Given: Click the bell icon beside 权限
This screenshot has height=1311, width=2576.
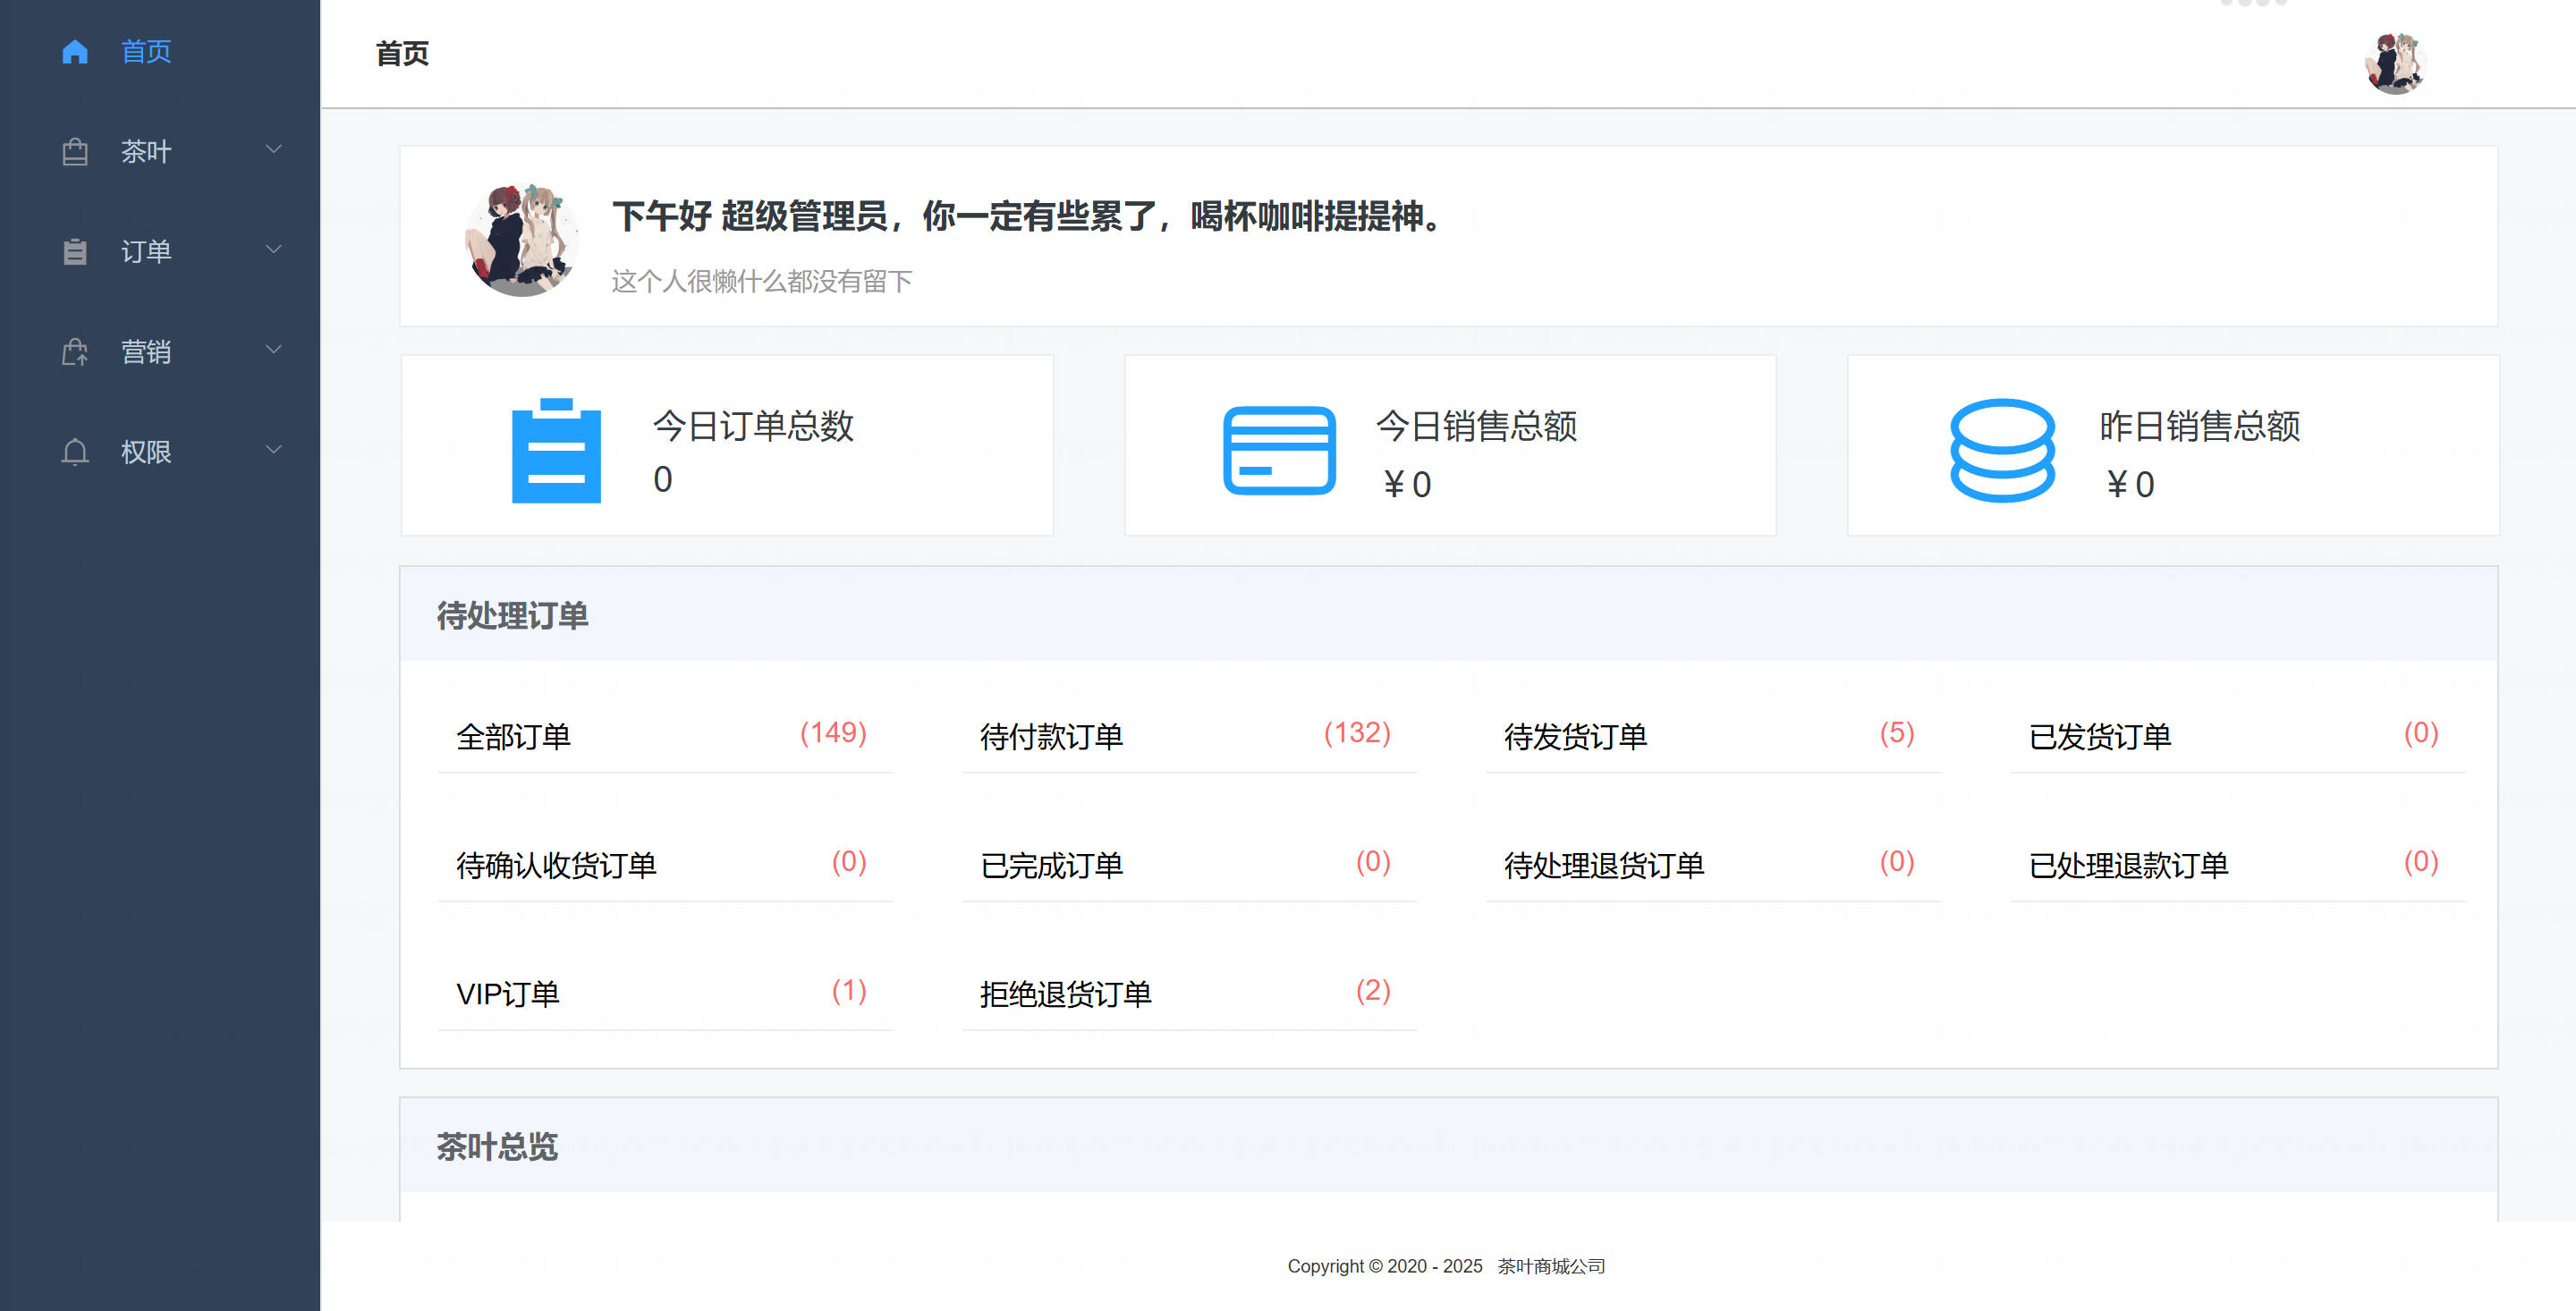Looking at the screenshot, I should pos(75,452).
